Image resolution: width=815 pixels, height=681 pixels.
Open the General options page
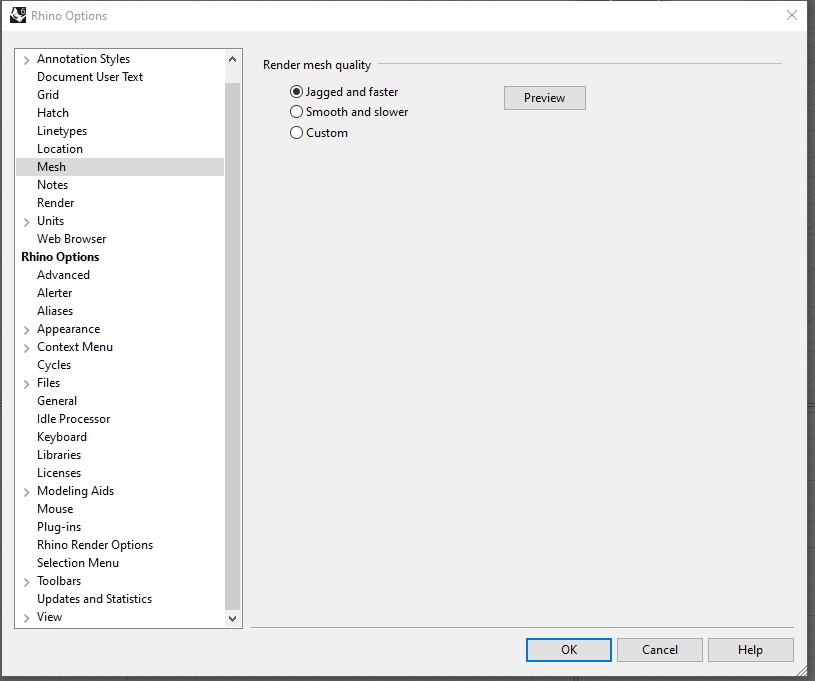(57, 401)
